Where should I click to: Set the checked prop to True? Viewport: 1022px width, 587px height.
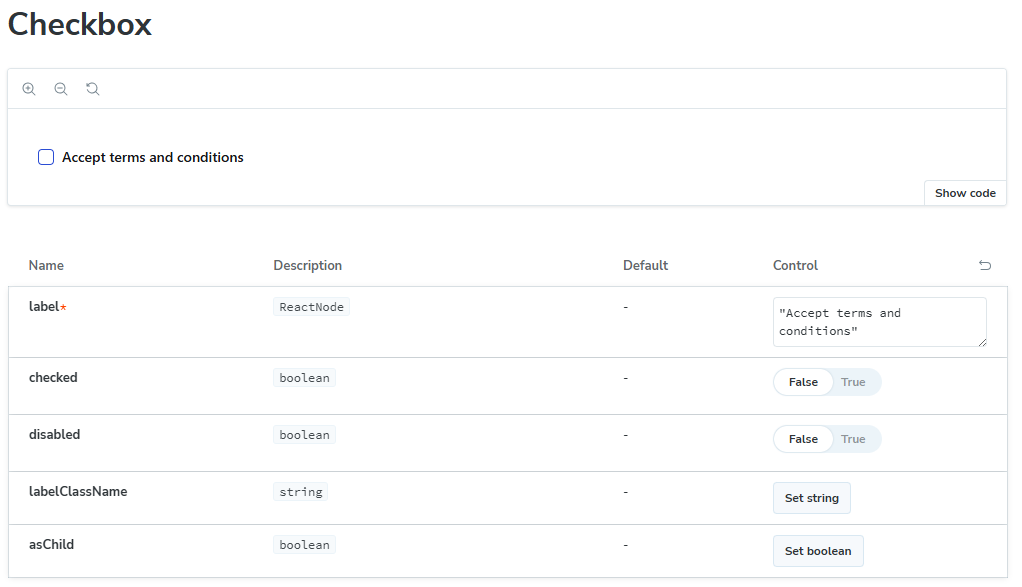click(x=853, y=382)
